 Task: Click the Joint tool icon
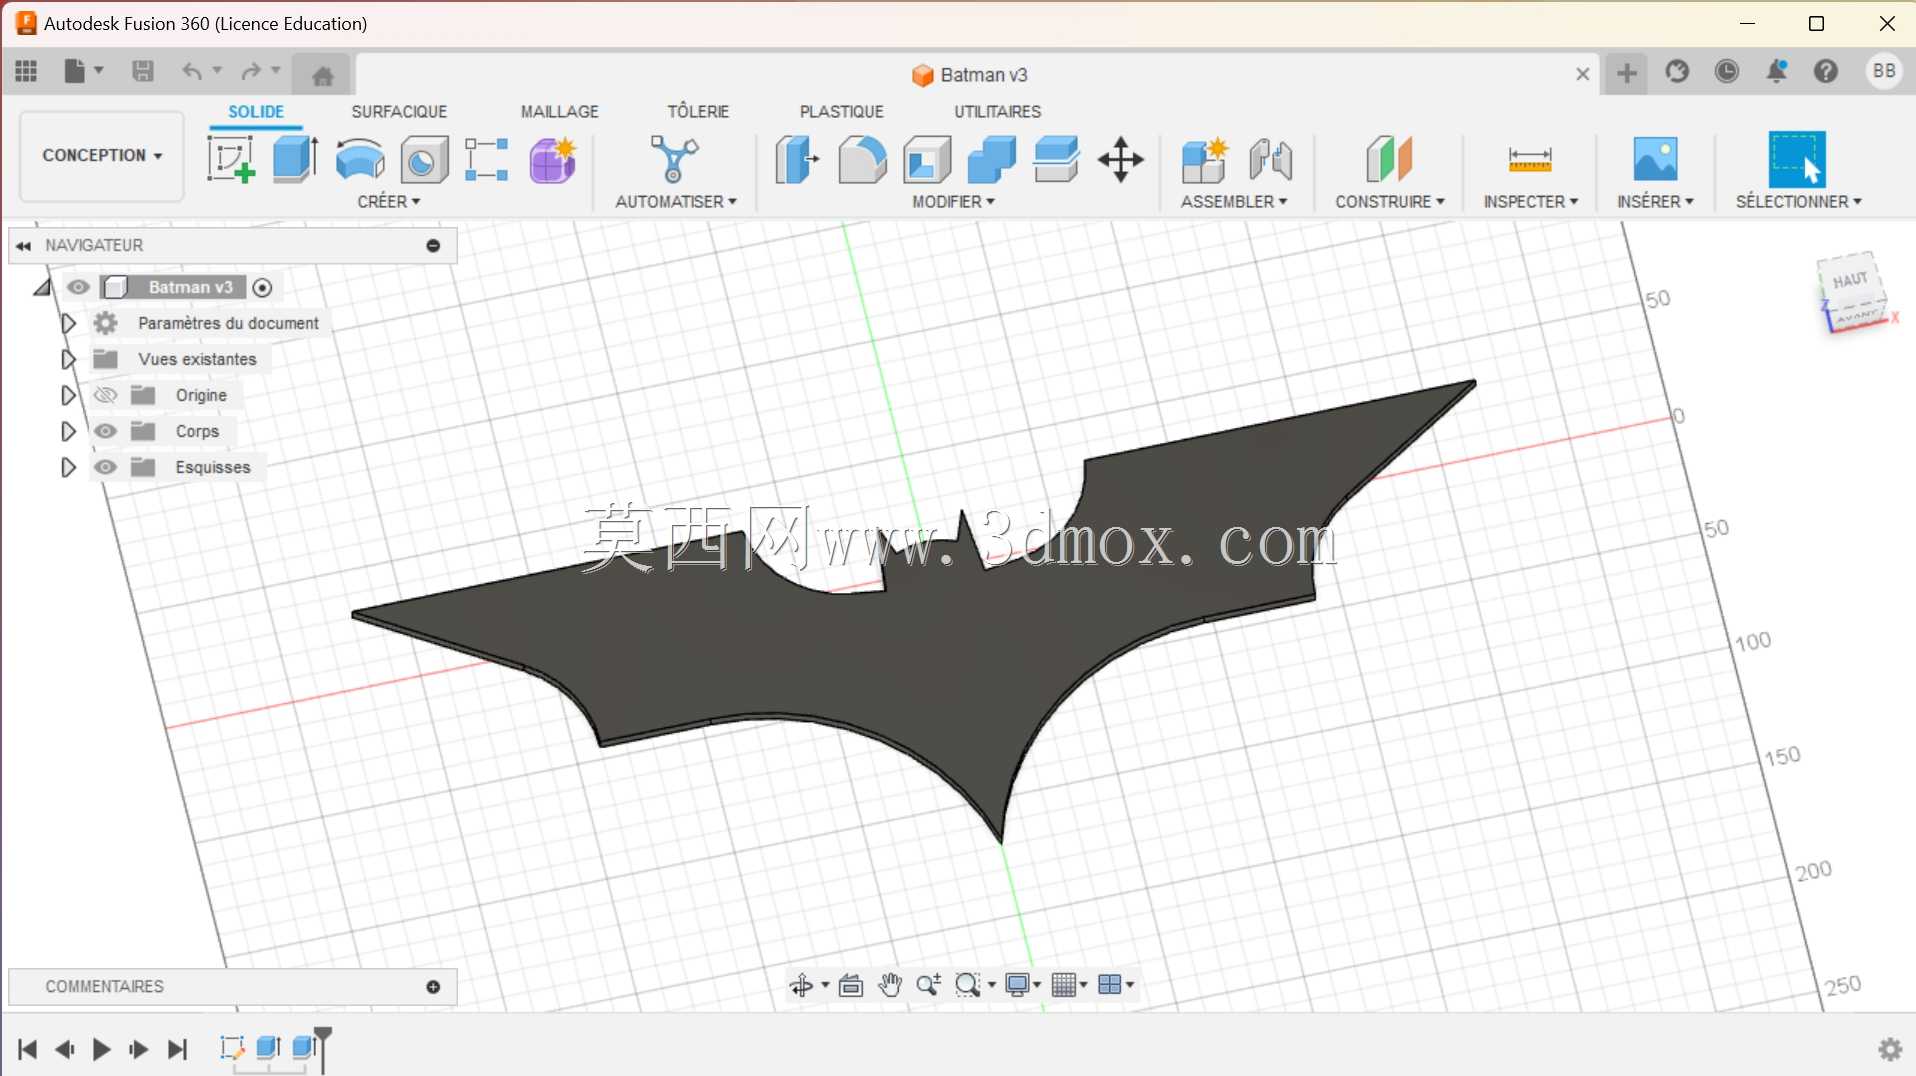point(1271,160)
